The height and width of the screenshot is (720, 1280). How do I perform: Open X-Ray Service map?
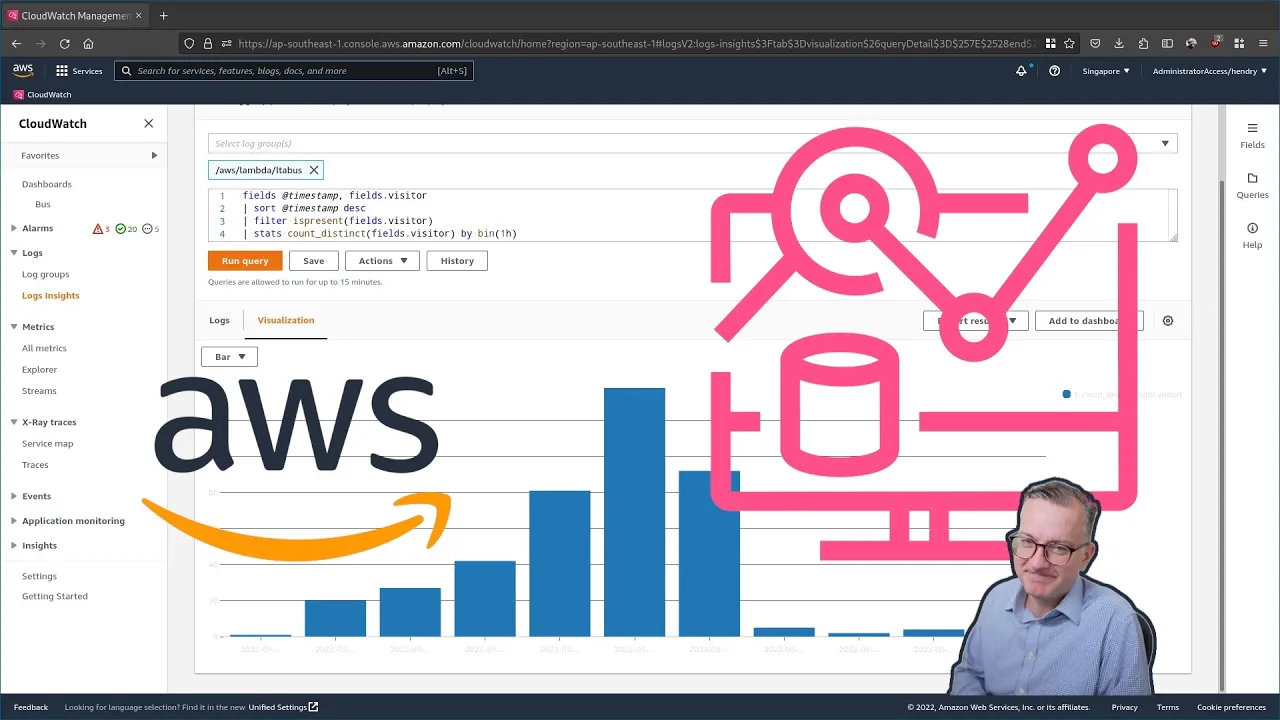48,443
